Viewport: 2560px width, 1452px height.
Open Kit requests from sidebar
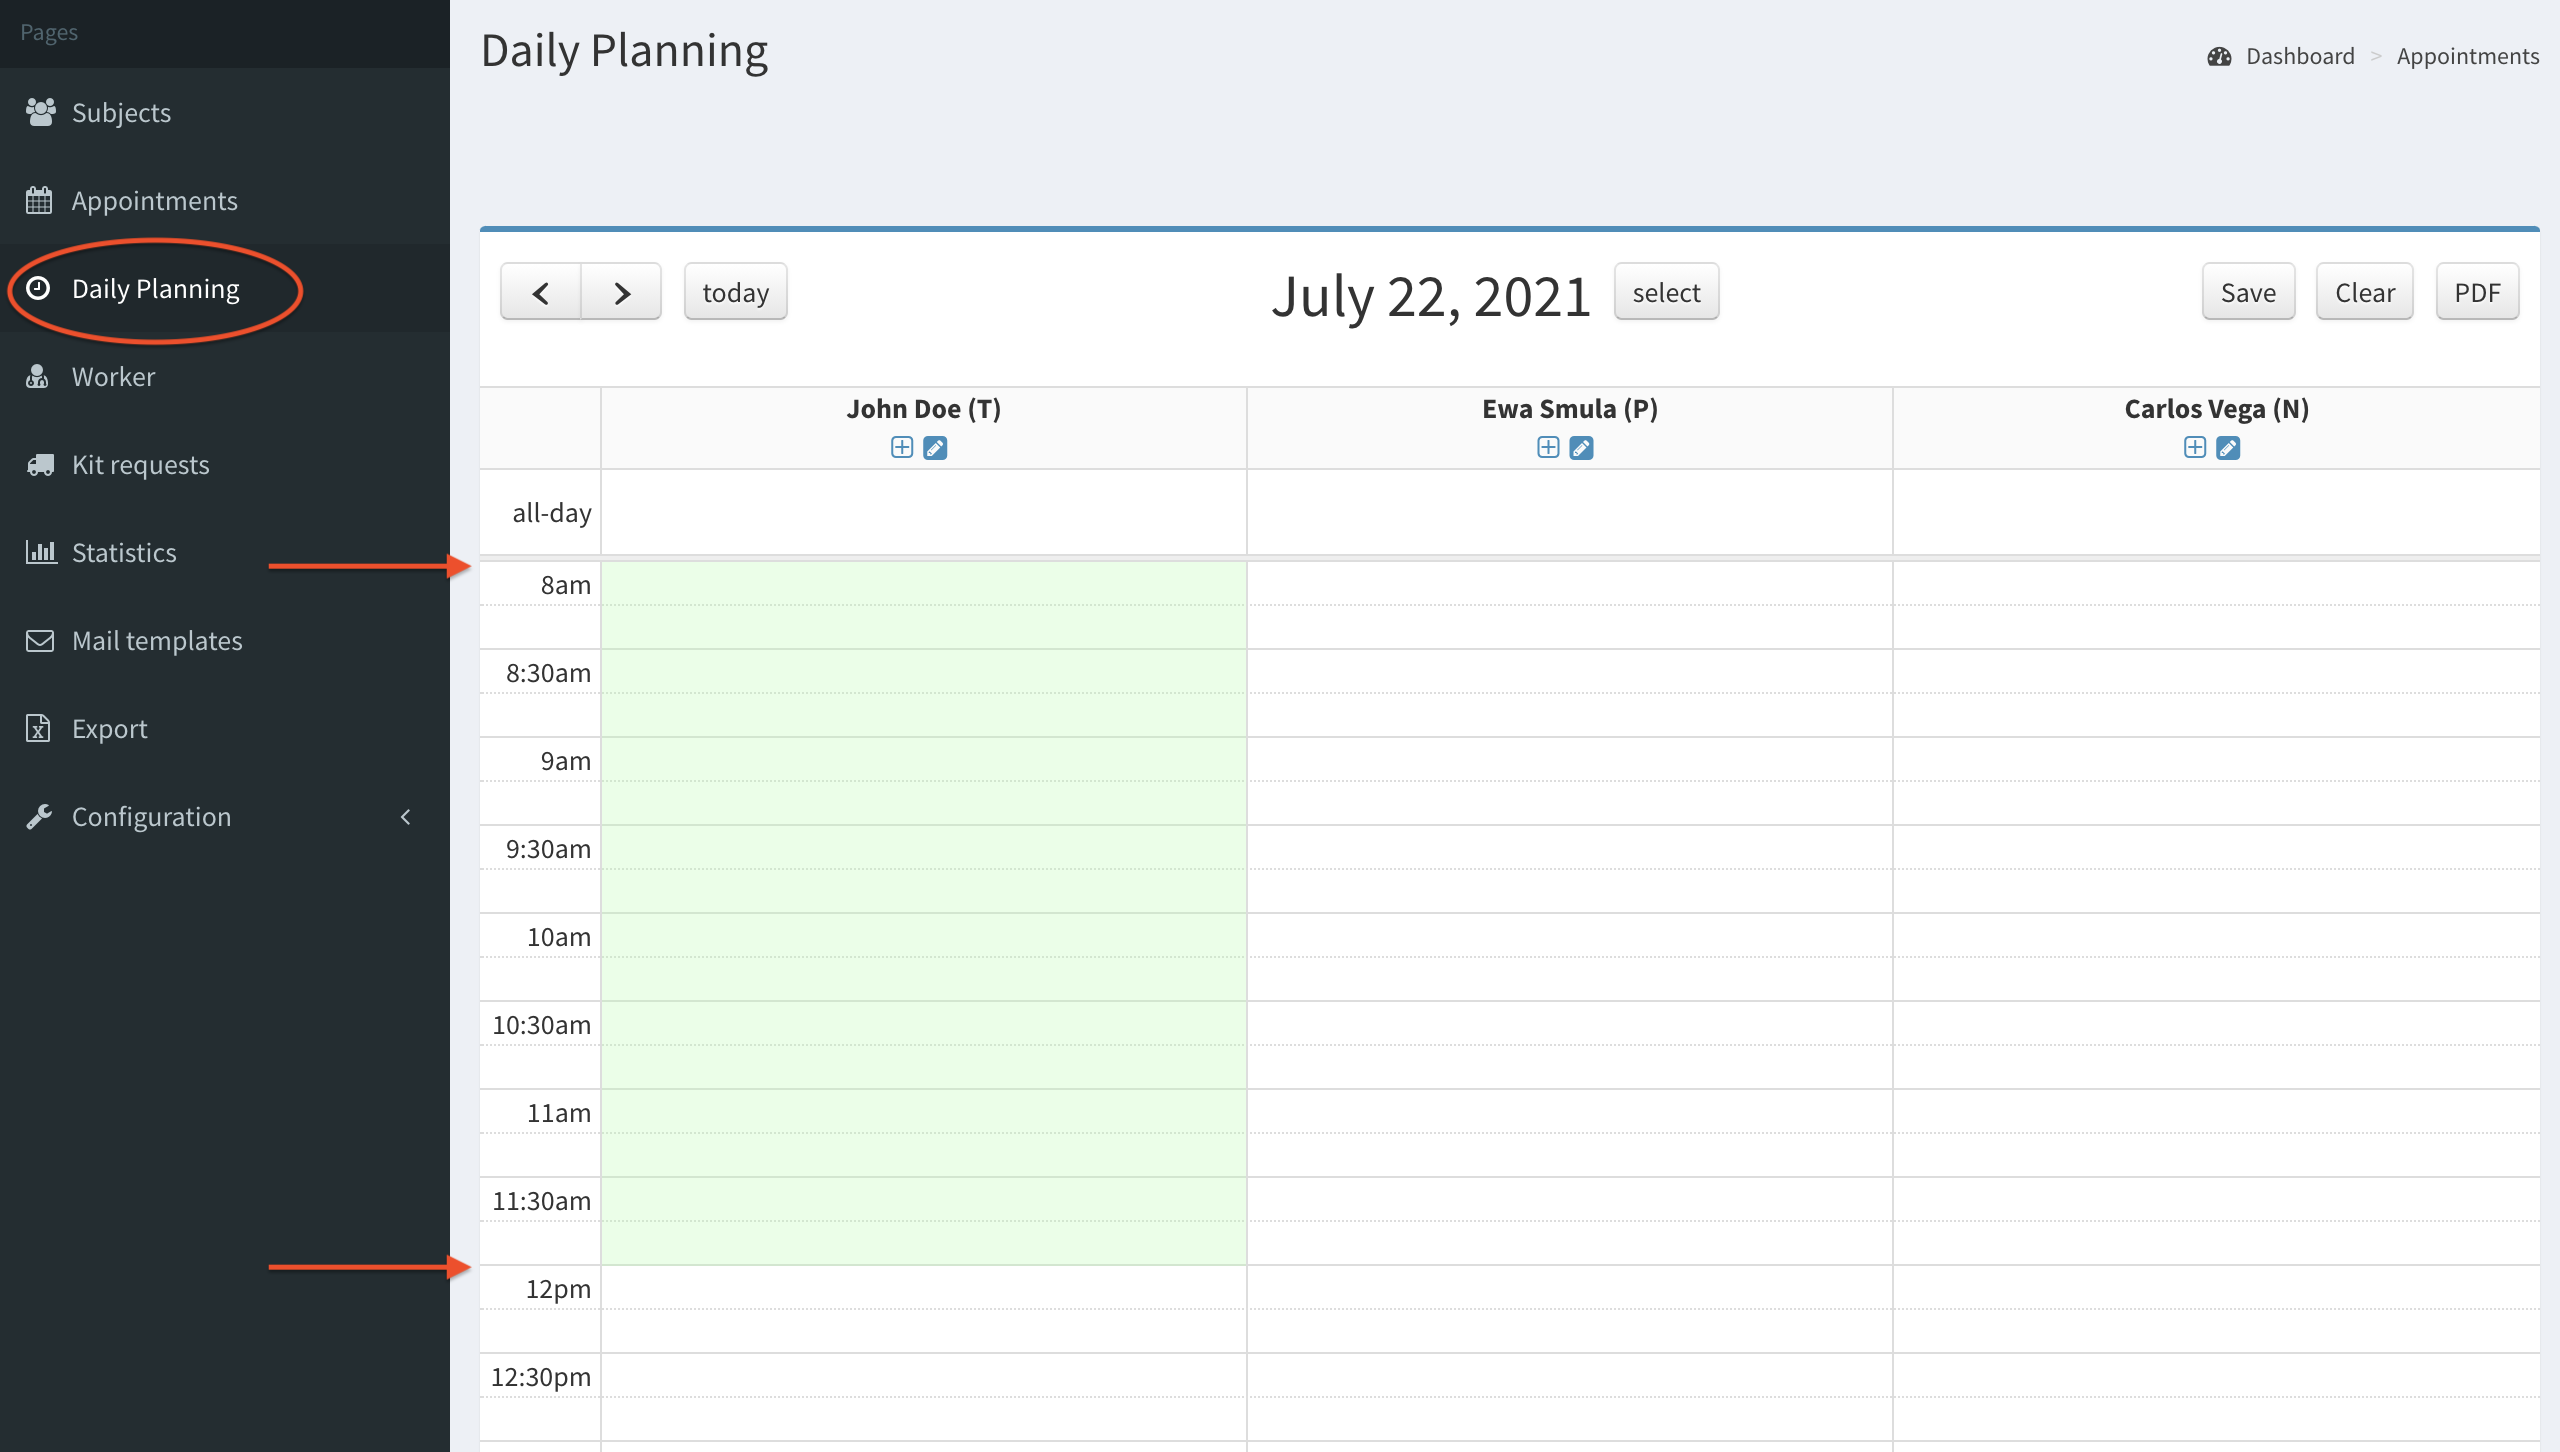pos(140,465)
